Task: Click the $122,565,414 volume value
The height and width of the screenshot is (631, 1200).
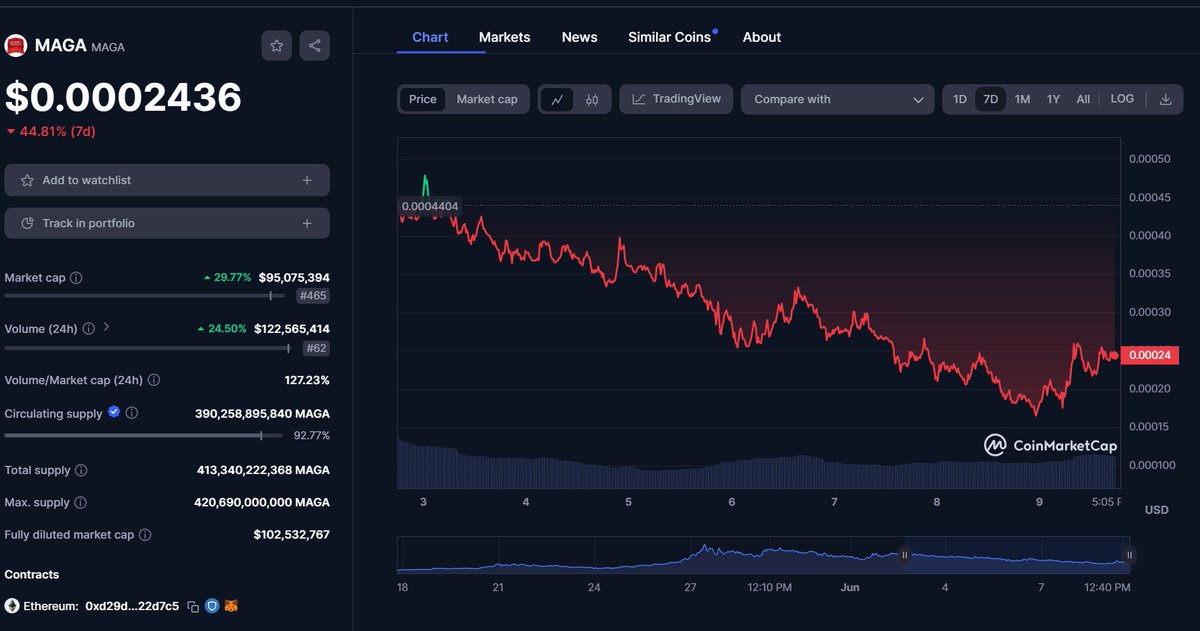Action: tap(292, 328)
